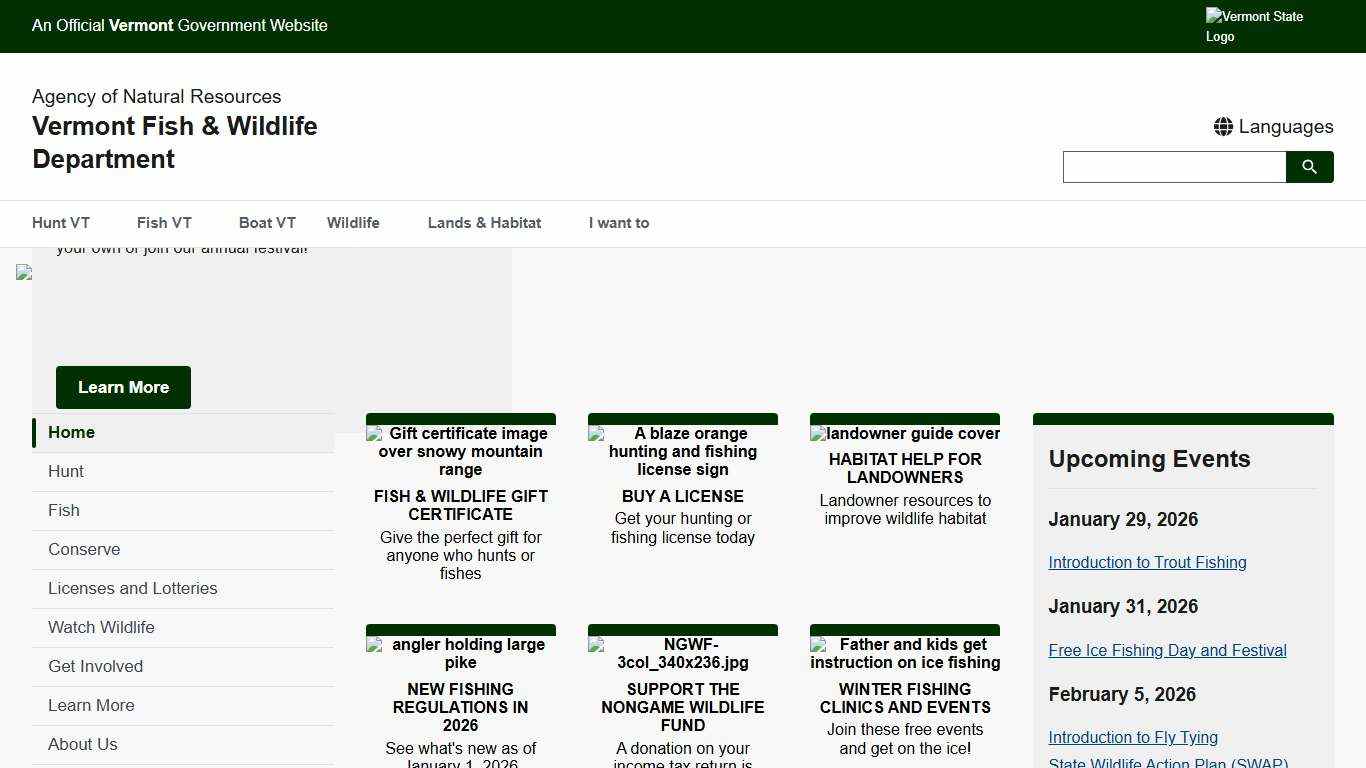Select Watch Wildlife in the sidebar
Viewport: 1366px width, 768px height.
101,627
